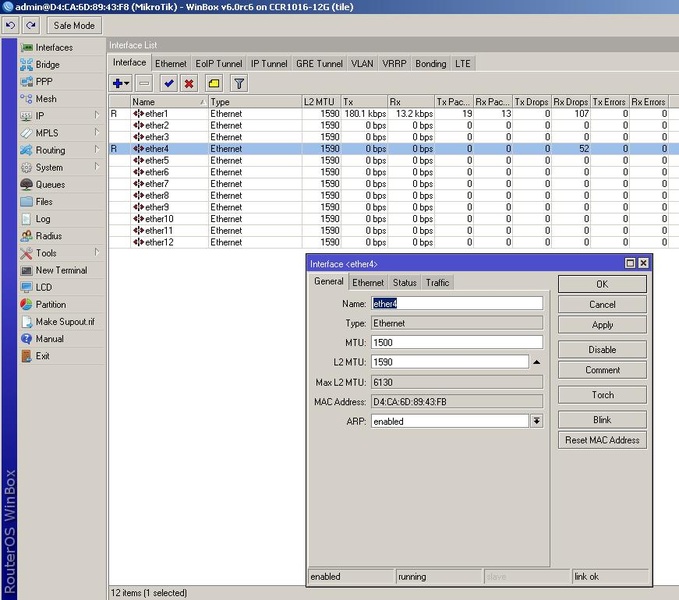Viewport: 679px width, 600px height.
Task: Select the ether1 row in interface list
Action: click(x=158, y=114)
